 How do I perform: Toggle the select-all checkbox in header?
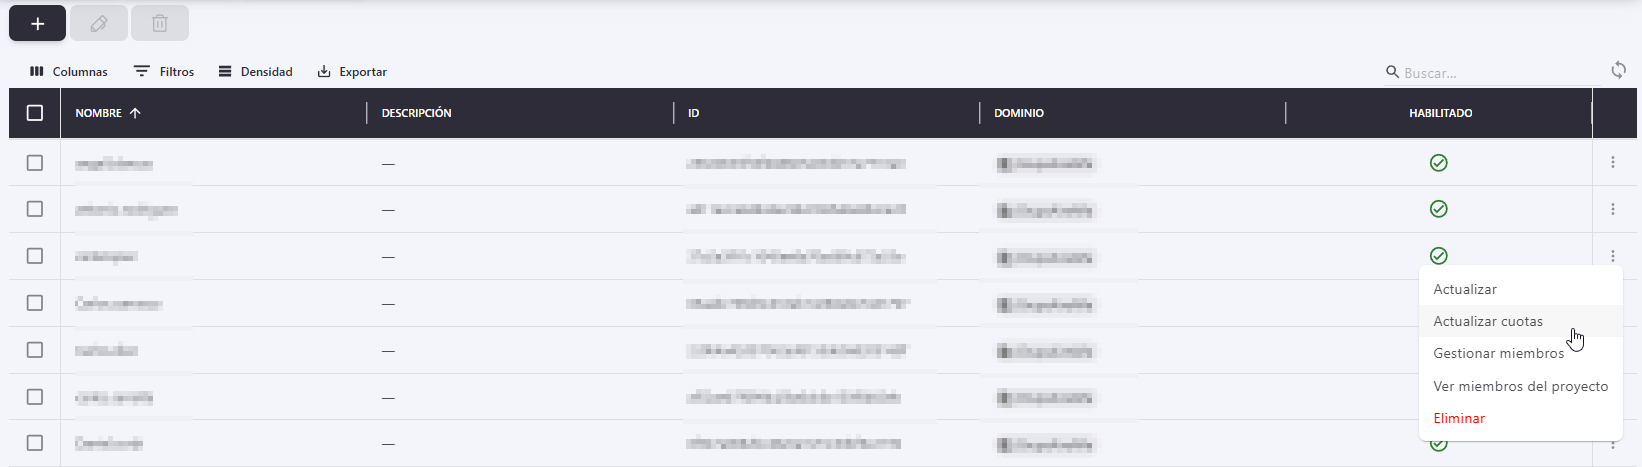click(x=35, y=113)
